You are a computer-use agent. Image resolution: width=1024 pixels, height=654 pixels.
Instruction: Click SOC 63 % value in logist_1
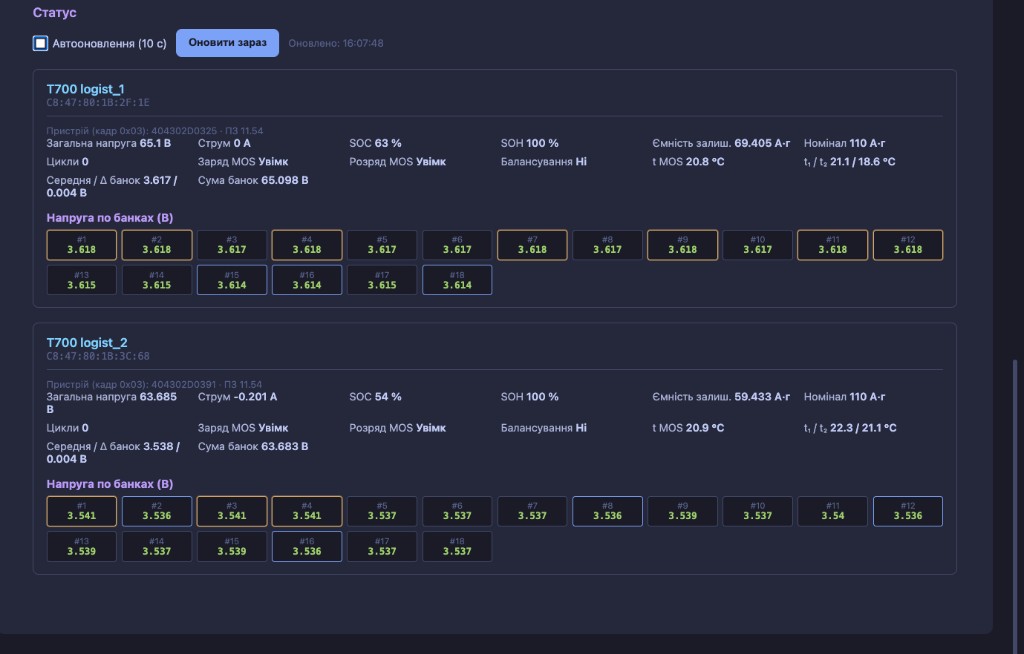click(376, 143)
